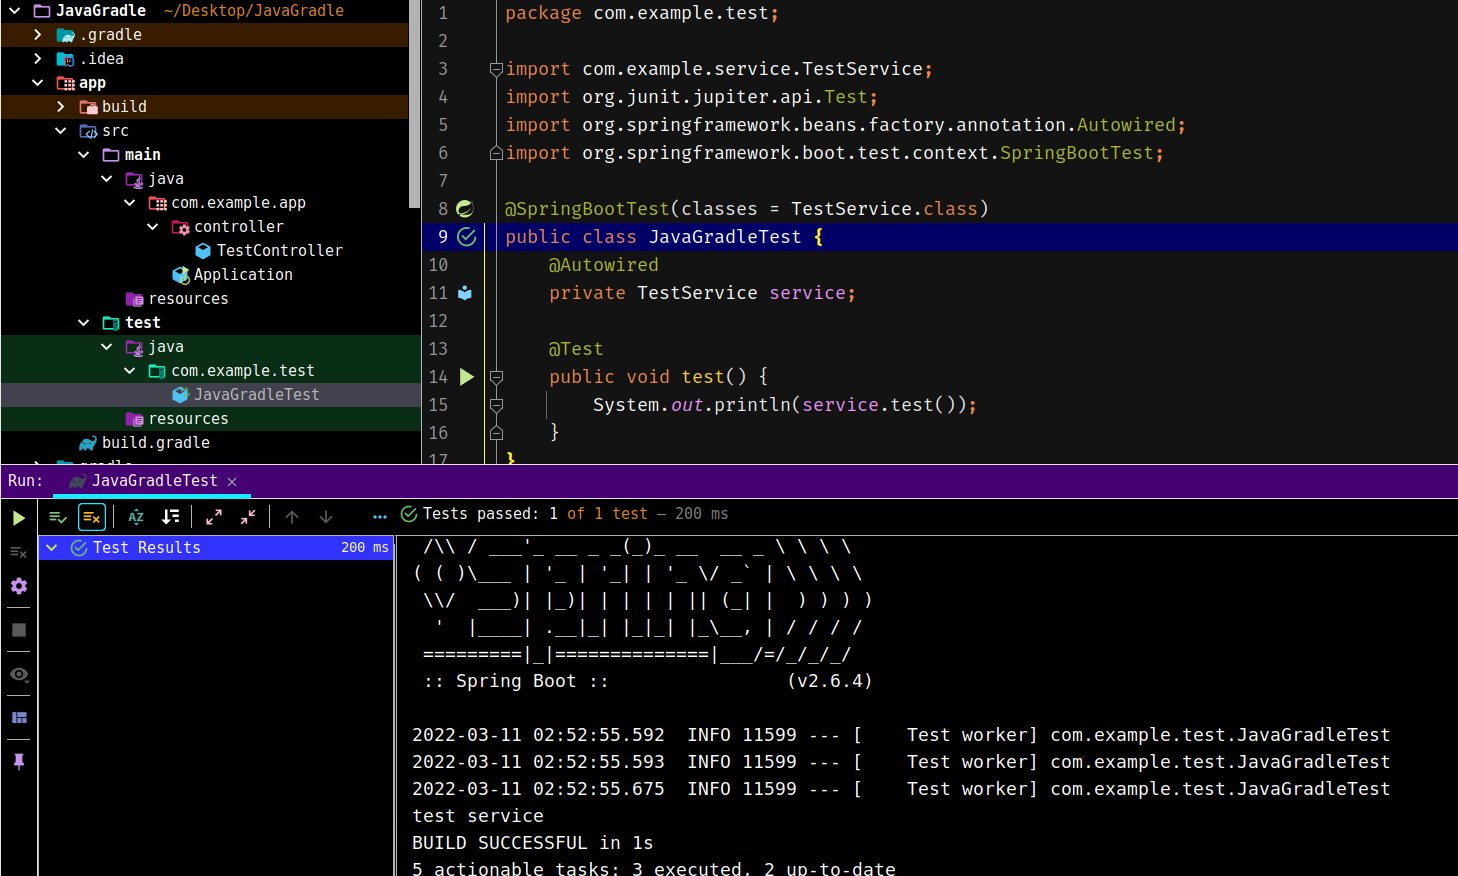Click the run gutter arrow beside test() method
Screen dimensions: 1458x876
coord(466,377)
